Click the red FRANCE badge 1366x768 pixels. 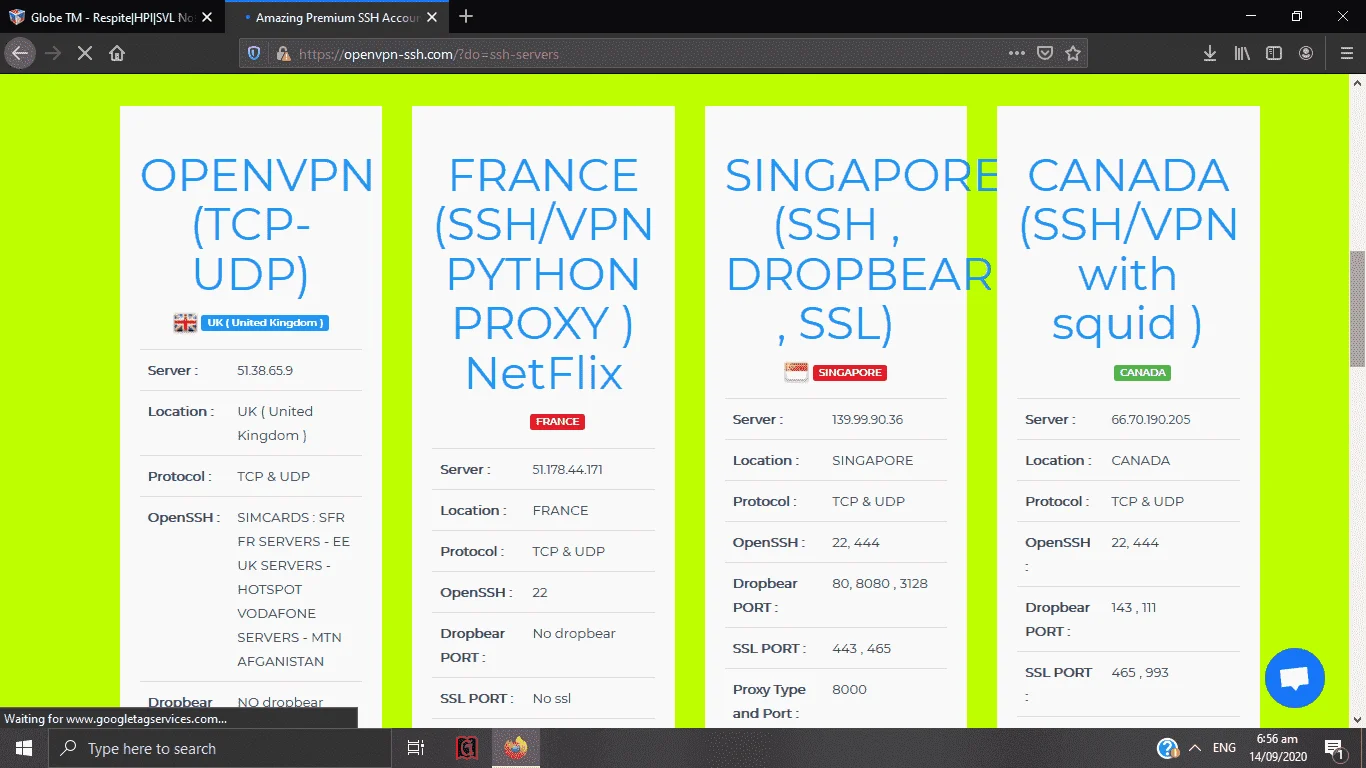(557, 422)
